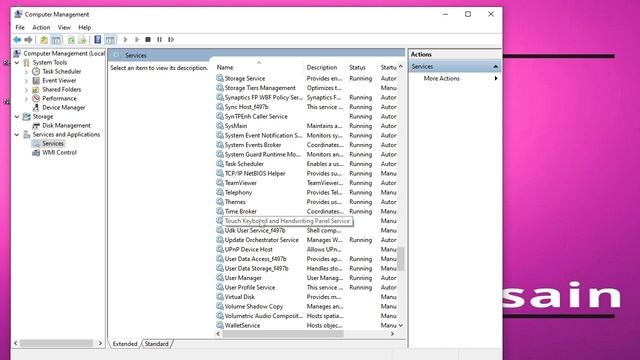Select the Task Scheduler service row

coord(306,164)
